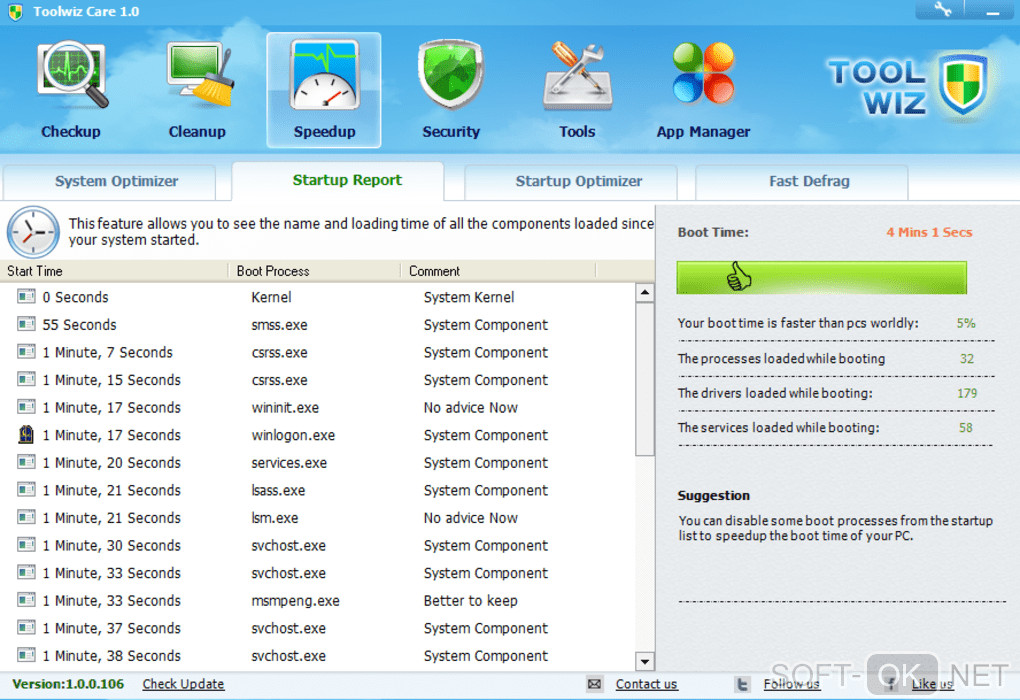Click the Contact us link
Image resolution: width=1020 pixels, height=700 pixels.
click(x=646, y=684)
